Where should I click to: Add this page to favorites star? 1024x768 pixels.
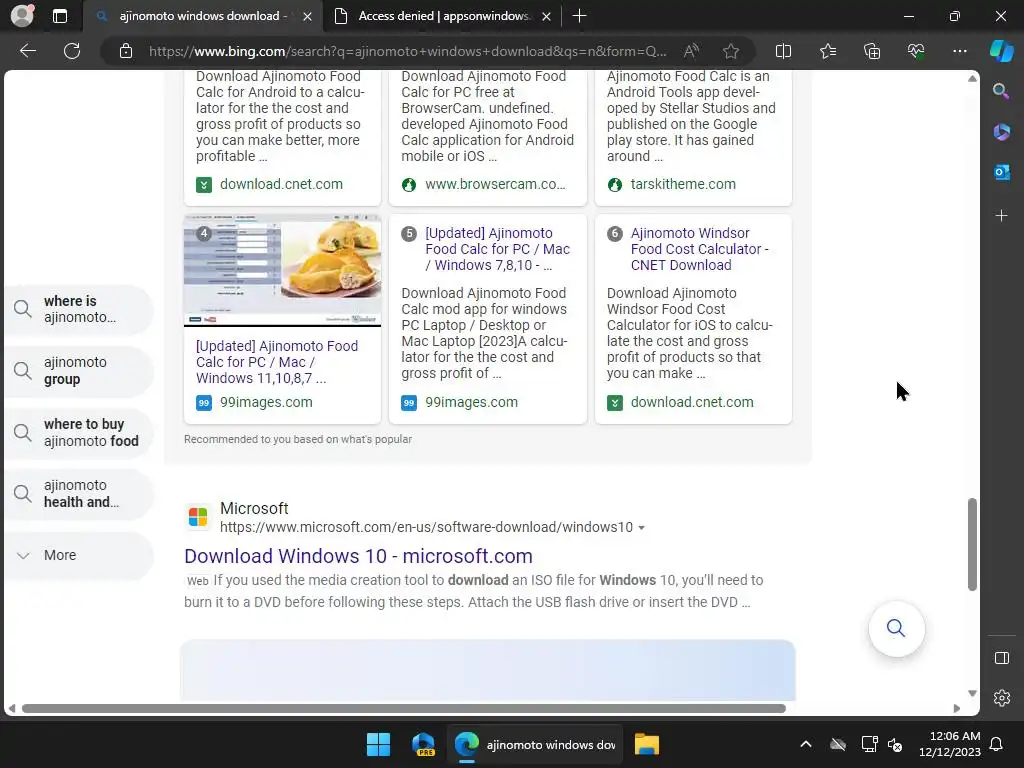pos(731,51)
